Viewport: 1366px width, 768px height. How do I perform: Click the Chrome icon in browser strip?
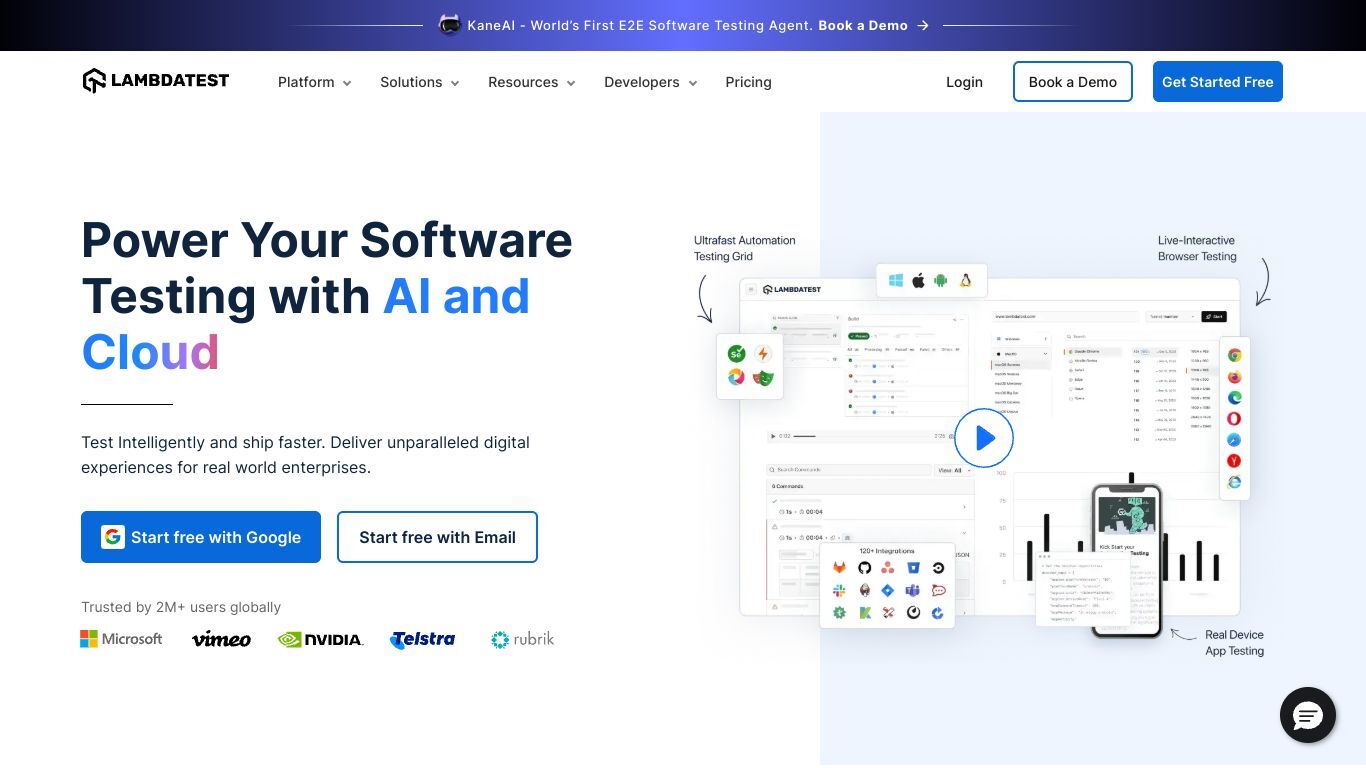(1235, 355)
